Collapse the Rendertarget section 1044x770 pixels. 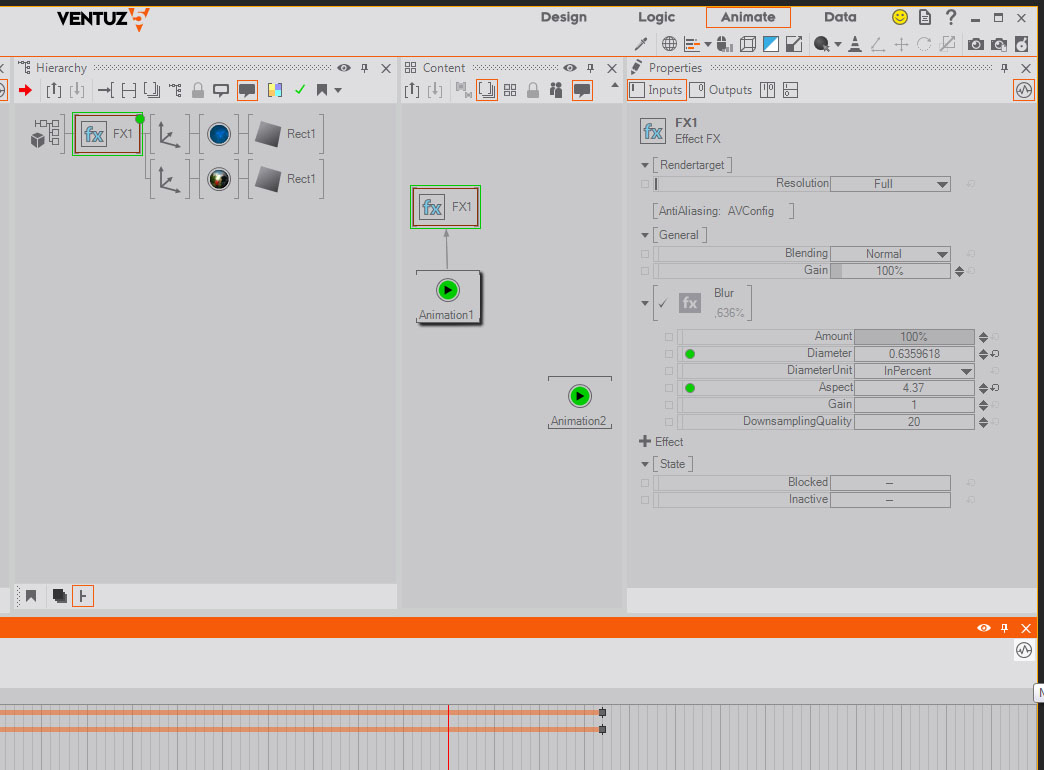[x=645, y=164]
